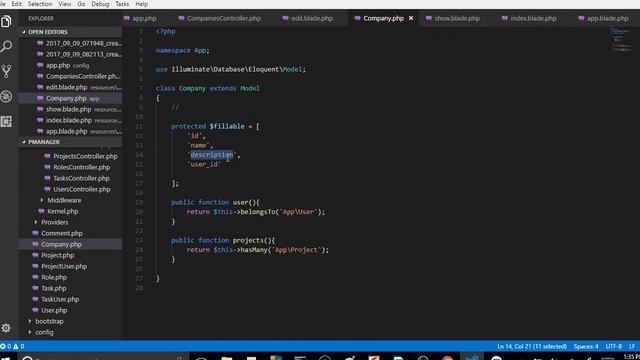Image resolution: width=640 pixels, height=360 pixels.
Task: Close the Company.php tab
Action: (x=411, y=18)
